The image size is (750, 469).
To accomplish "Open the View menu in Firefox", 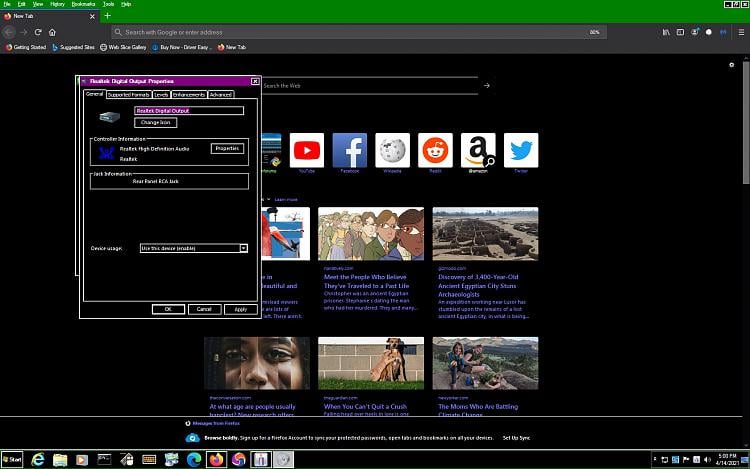I will click(38, 4).
